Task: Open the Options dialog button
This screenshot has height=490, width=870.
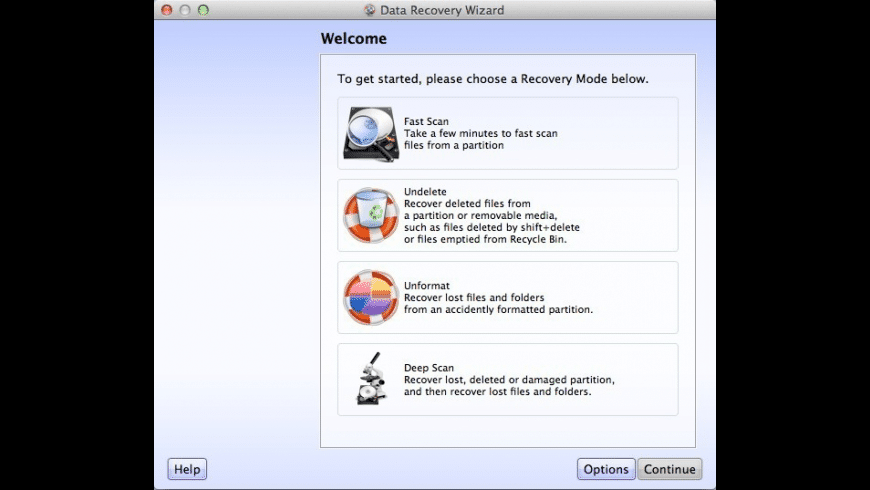Action: point(606,469)
